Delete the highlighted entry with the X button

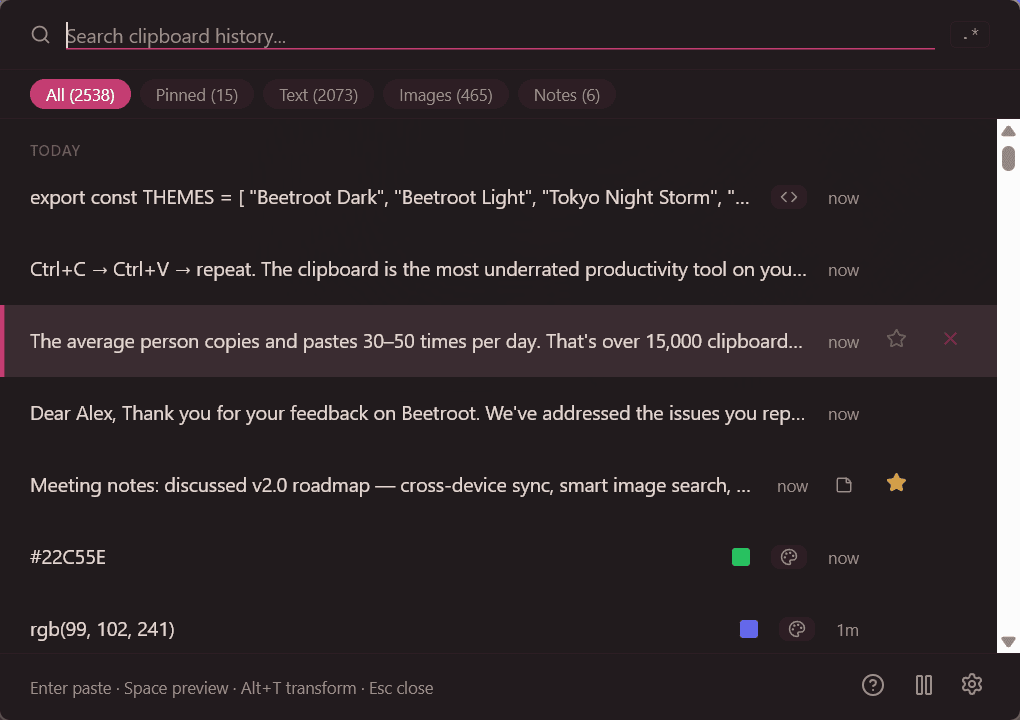[x=949, y=340]
